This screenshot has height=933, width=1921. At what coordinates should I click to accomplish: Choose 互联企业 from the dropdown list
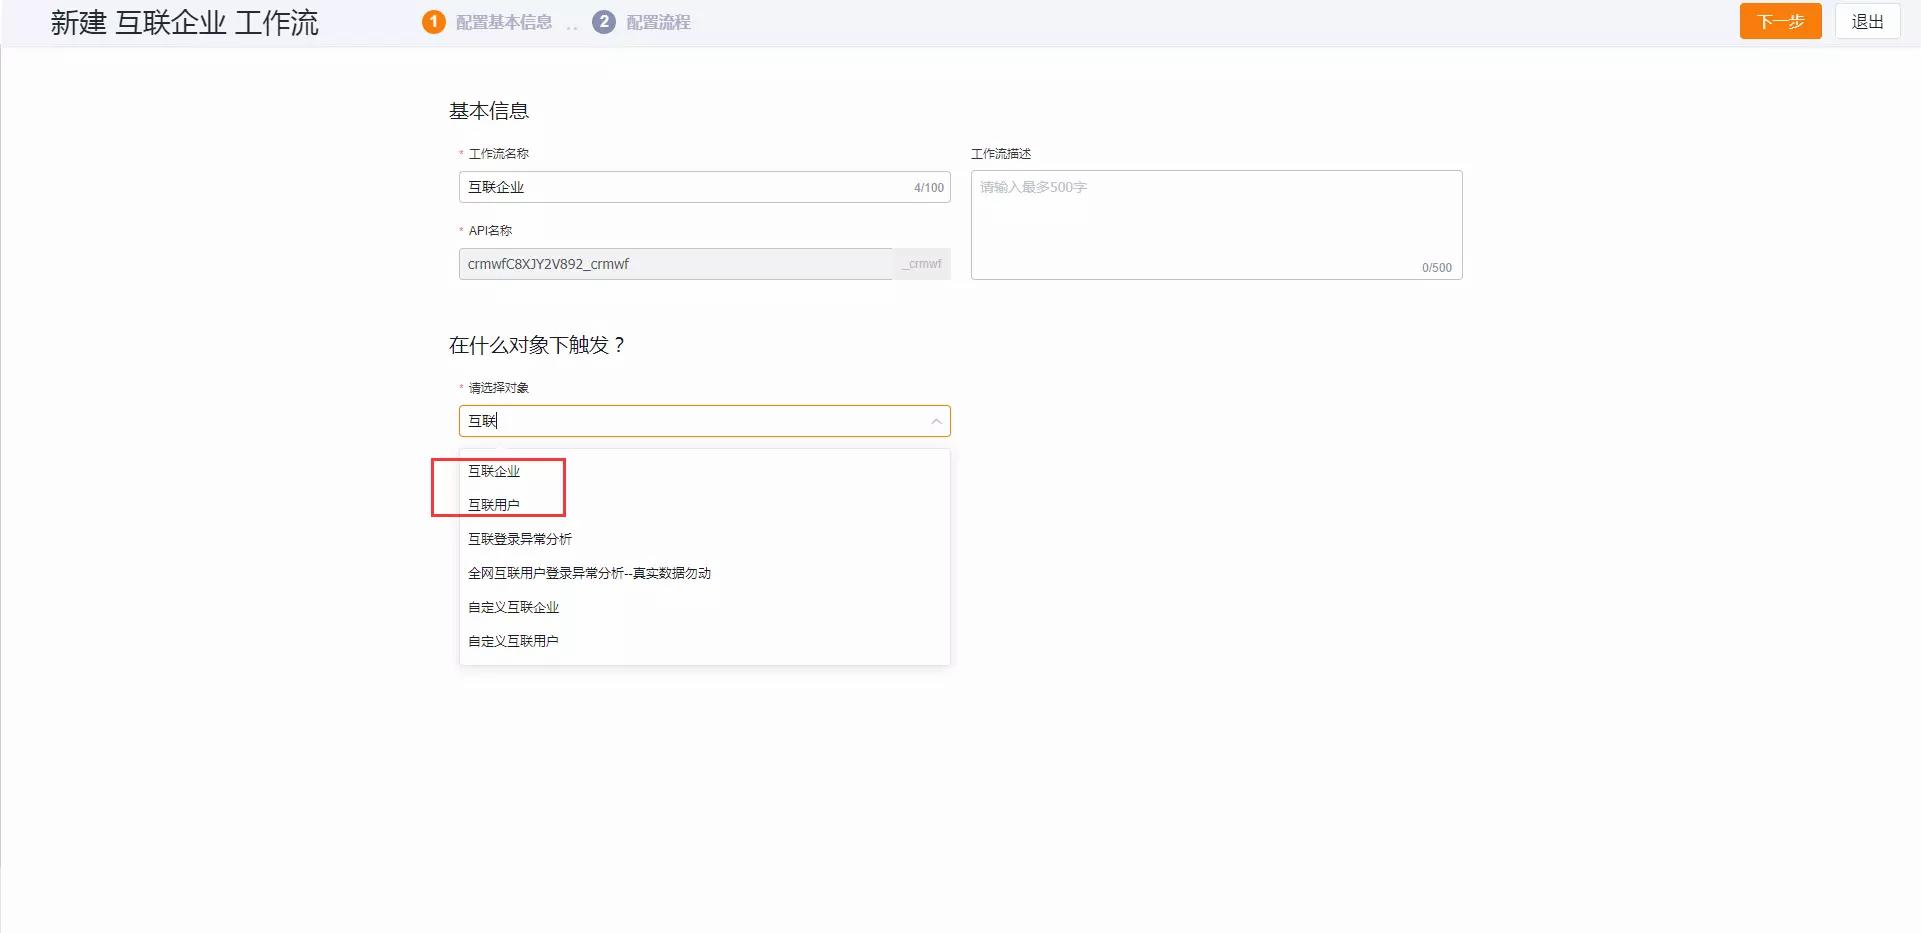704,471
